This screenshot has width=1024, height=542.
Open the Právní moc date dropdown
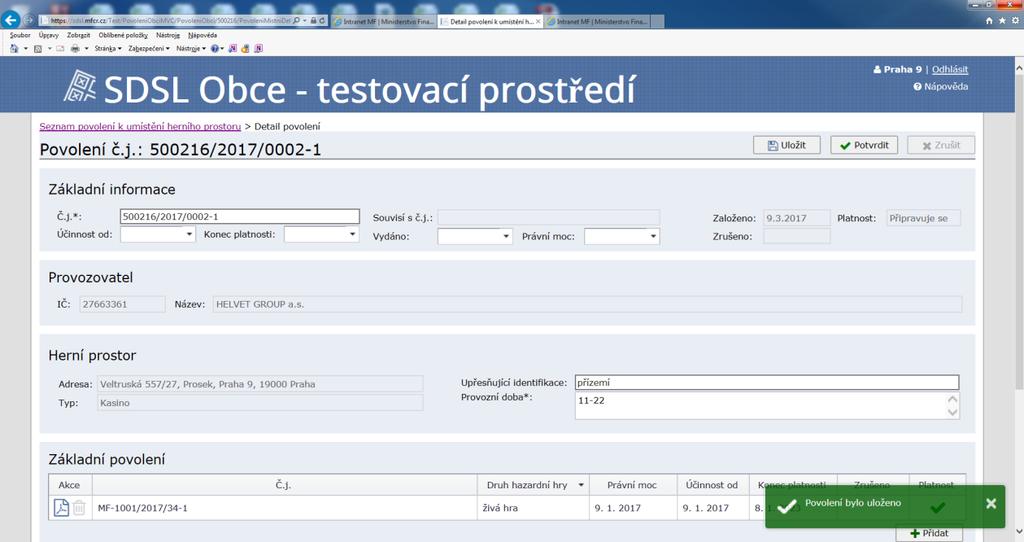point(653,236)
